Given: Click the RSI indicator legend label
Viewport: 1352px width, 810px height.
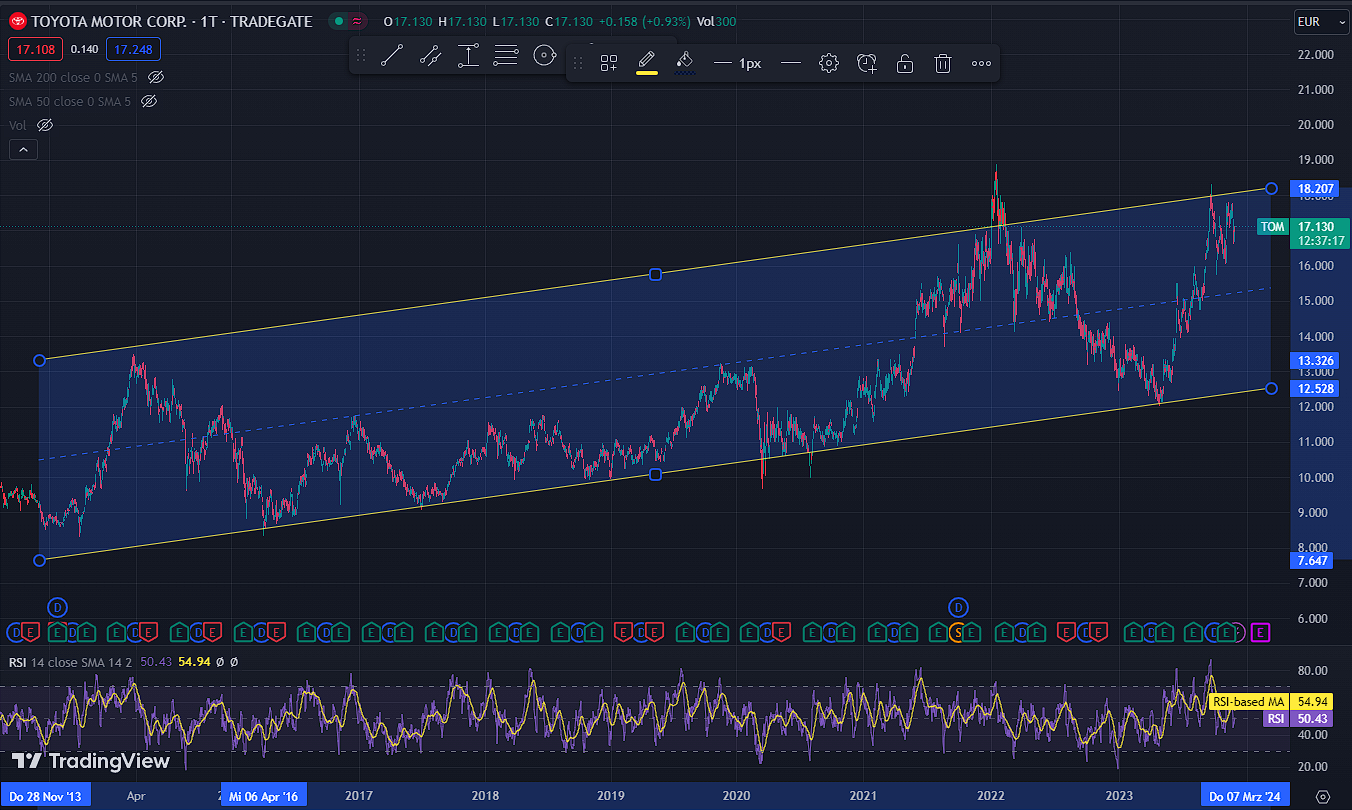Looking at the screenshot, I should 17,662.
